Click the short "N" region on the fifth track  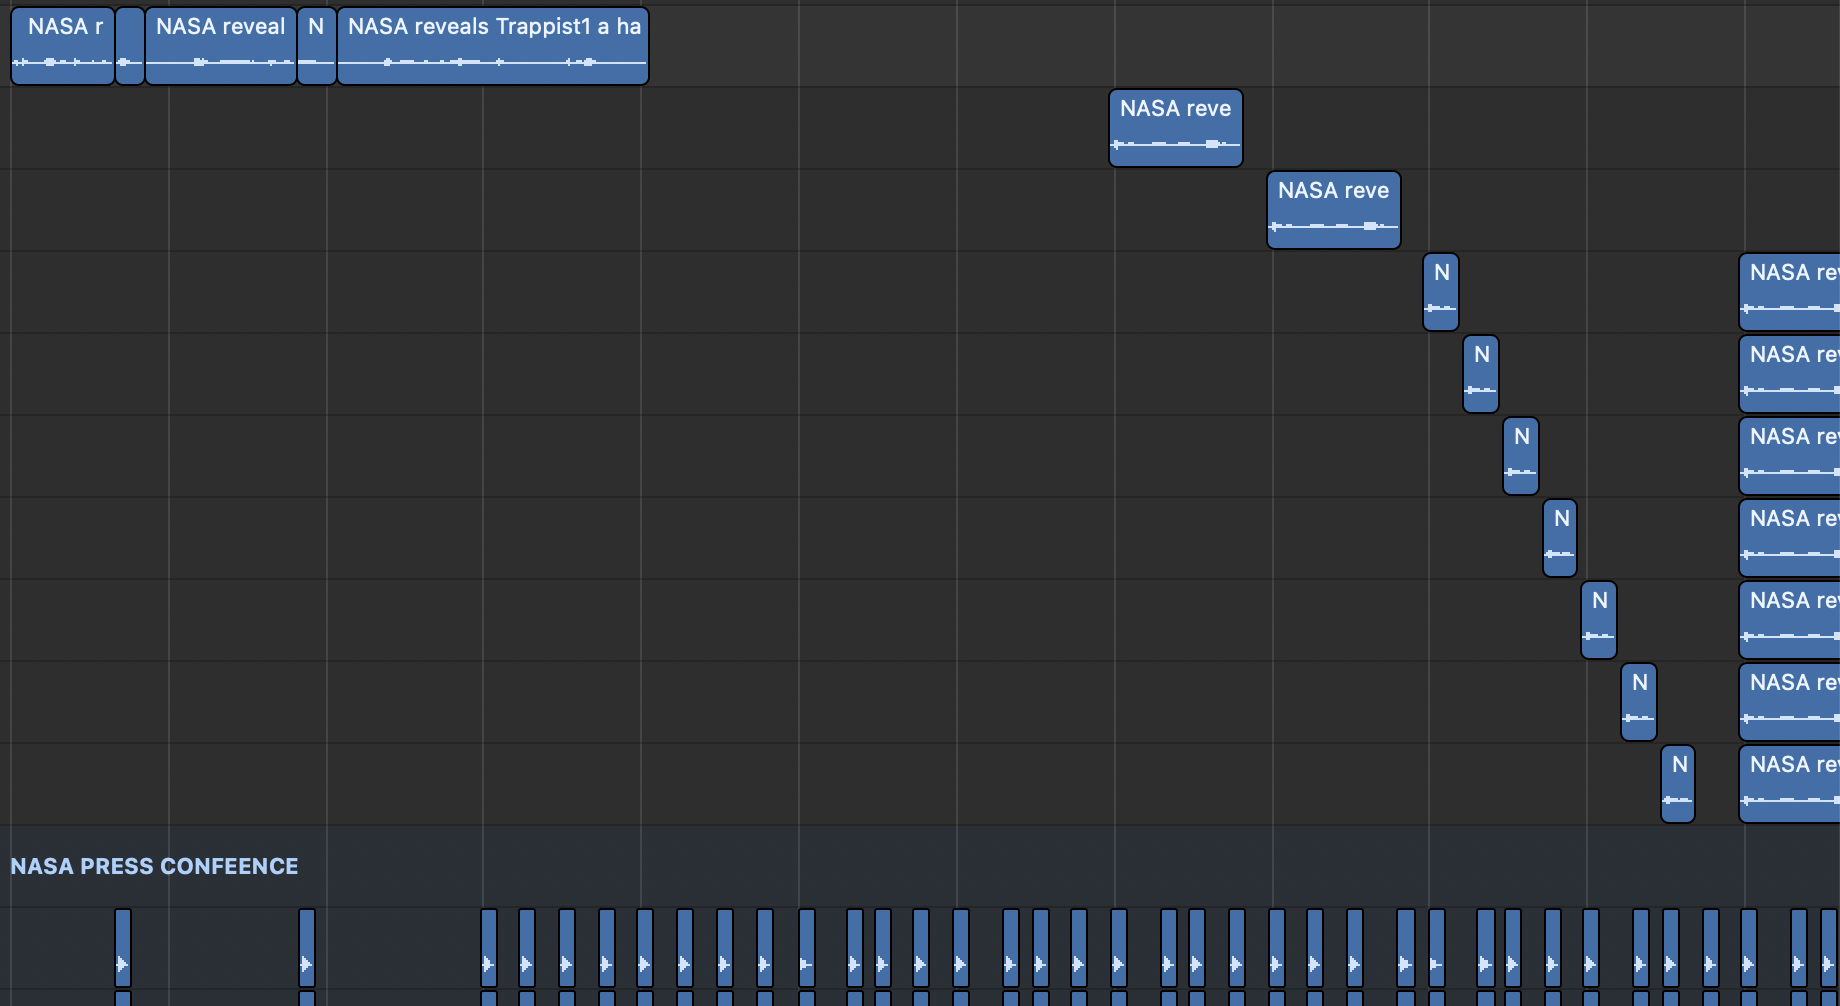coord(1480,374)
